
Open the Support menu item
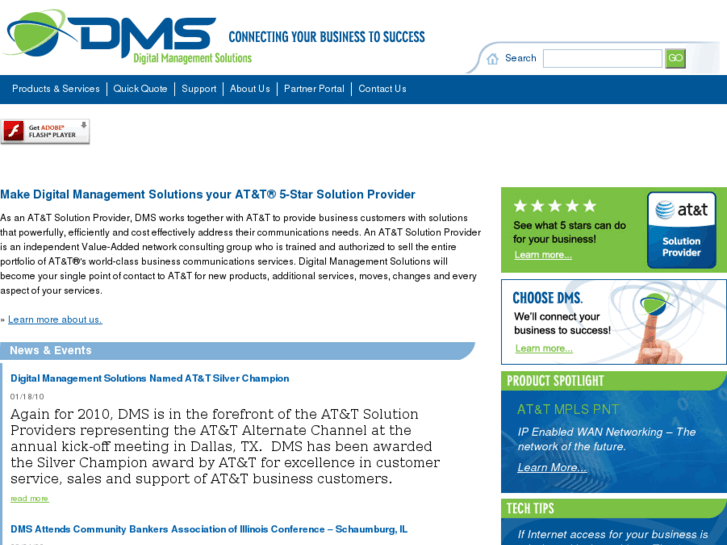click(x=199, y=89)
